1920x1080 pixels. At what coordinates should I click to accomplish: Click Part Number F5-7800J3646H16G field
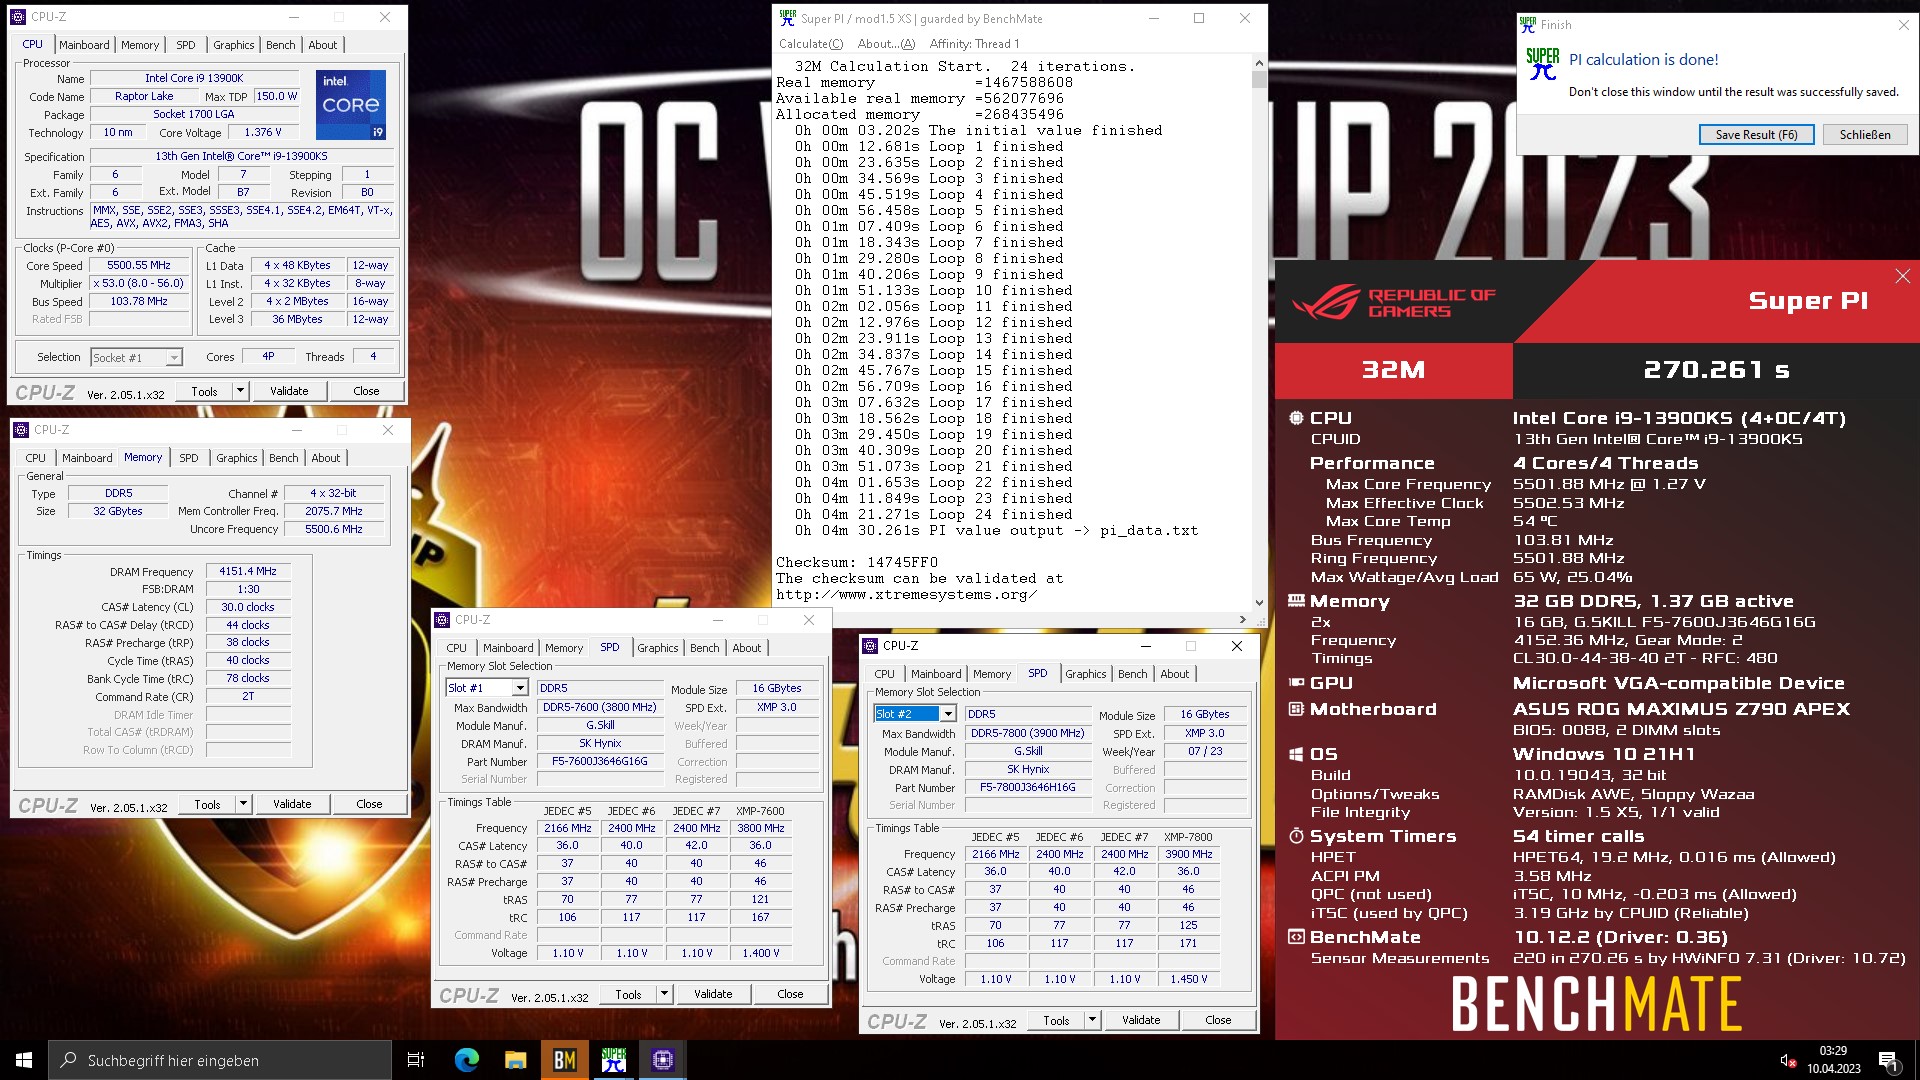coord(1028,788)
